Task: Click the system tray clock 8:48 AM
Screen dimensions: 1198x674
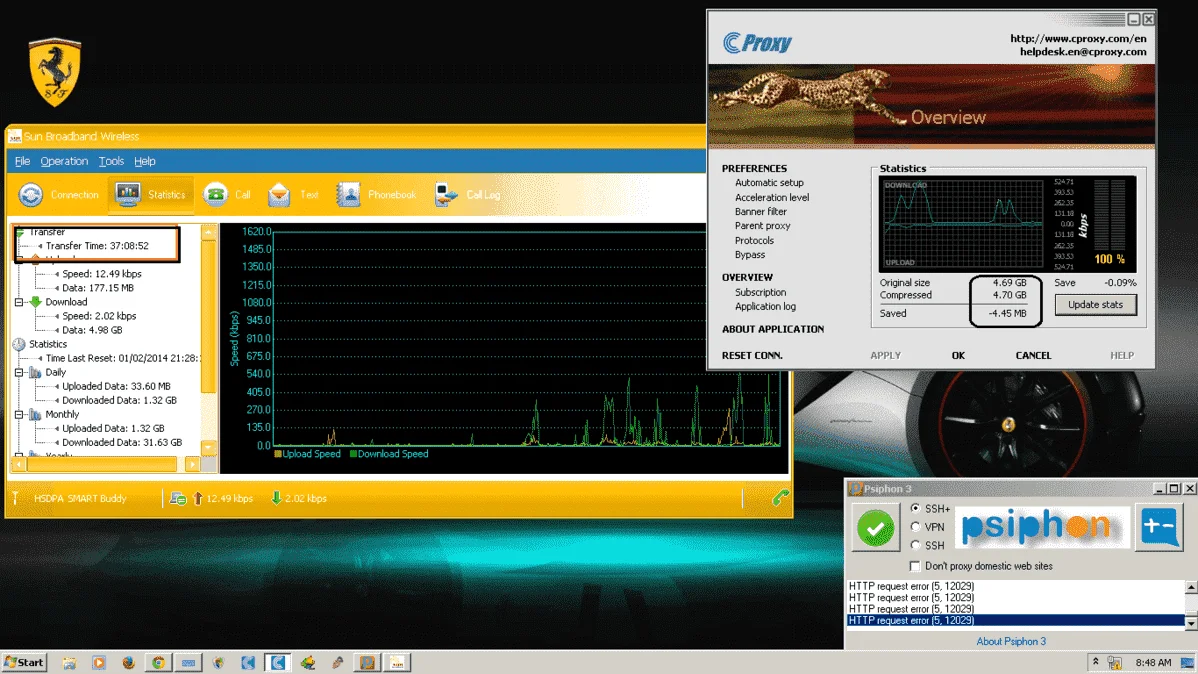Action: 1153,663
